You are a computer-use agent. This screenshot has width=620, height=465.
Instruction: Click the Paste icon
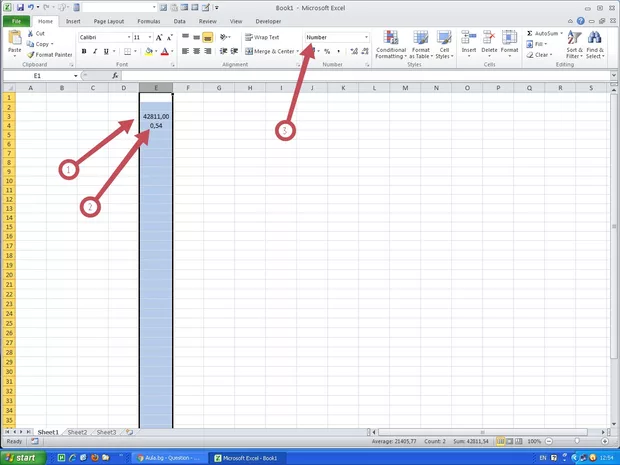click(15, 38)
